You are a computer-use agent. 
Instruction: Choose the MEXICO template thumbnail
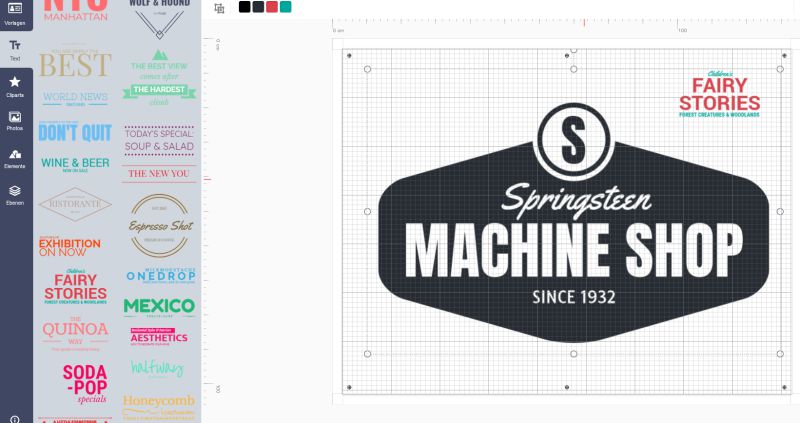(x=159, y=307)
